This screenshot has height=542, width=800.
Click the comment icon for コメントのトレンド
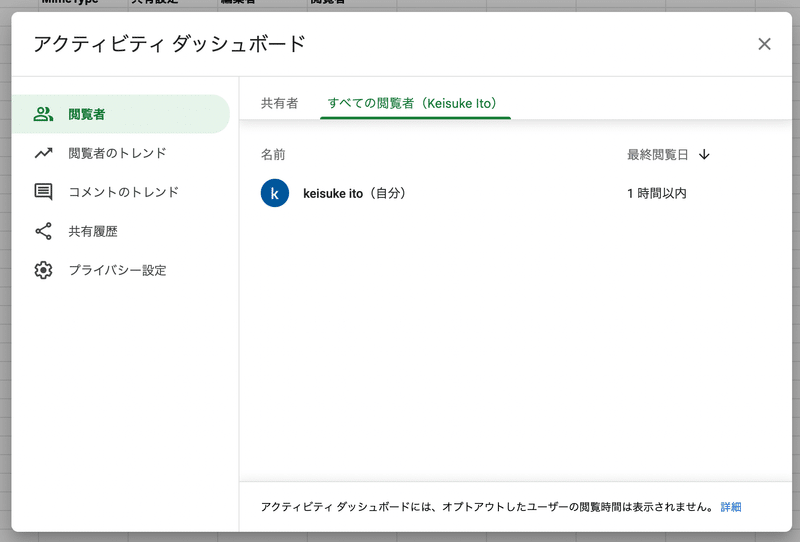[x=43, y=192]
